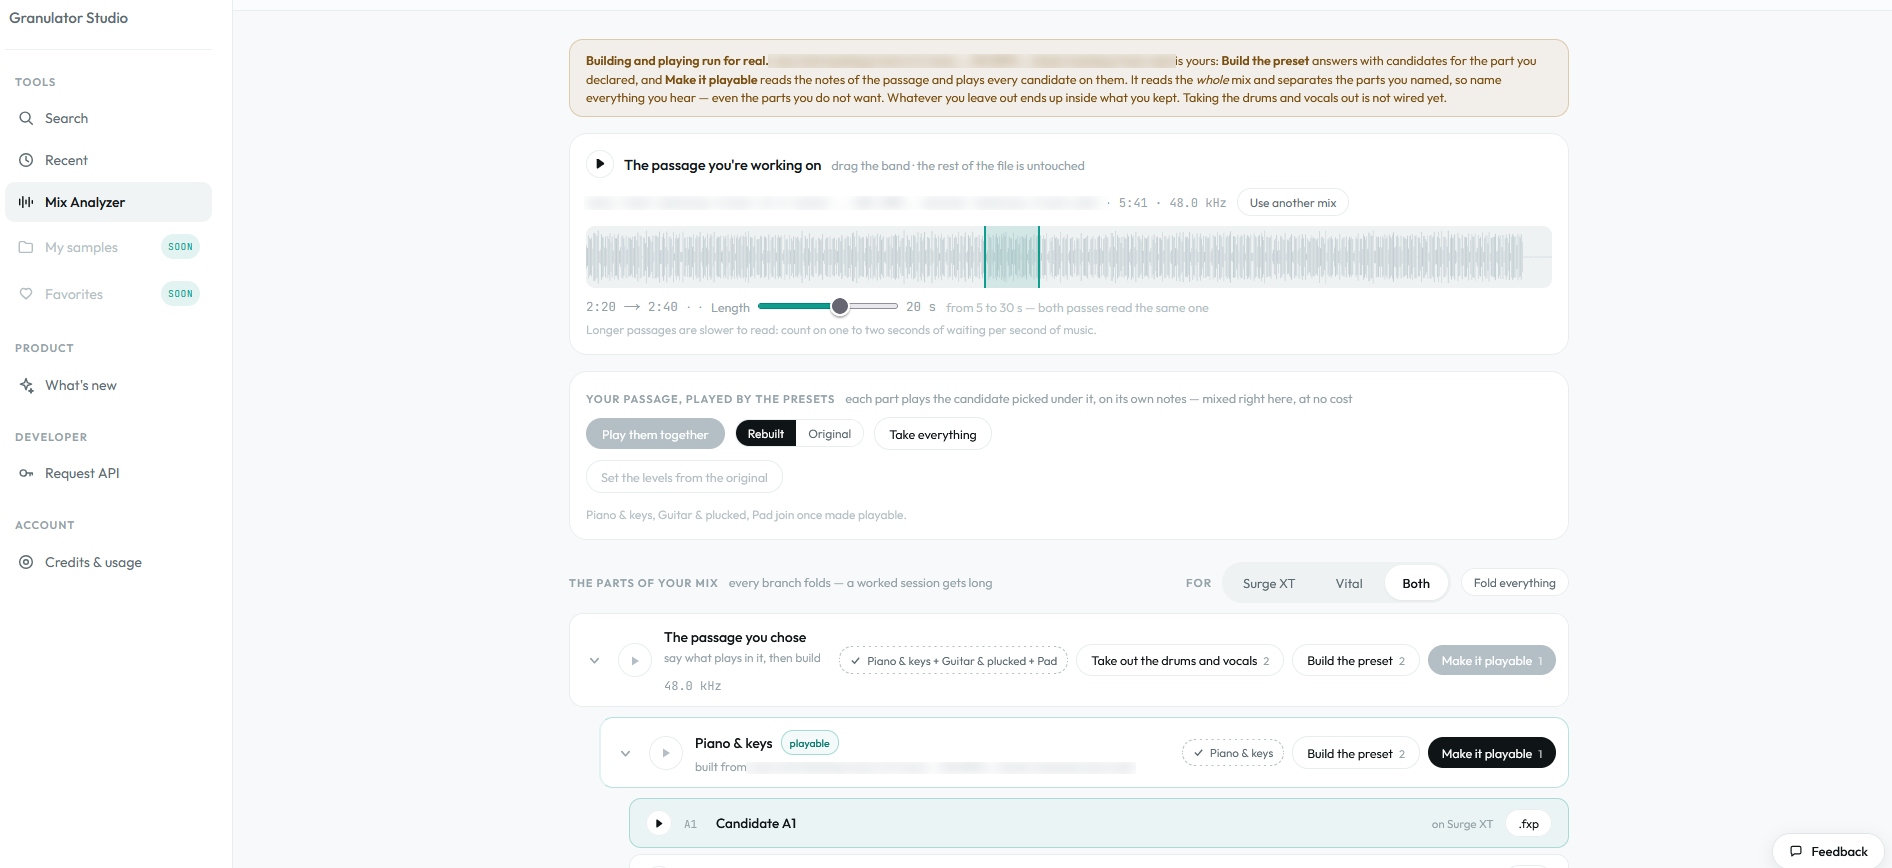Toggle the Piano & keys checked chip

pos(1233,753)
